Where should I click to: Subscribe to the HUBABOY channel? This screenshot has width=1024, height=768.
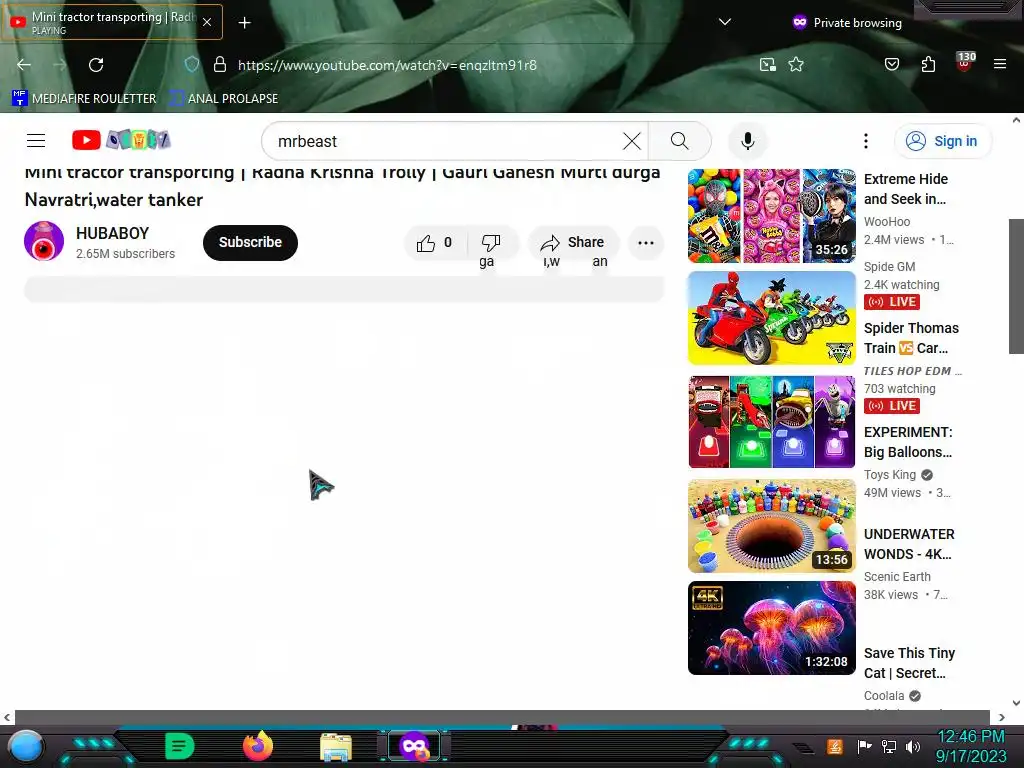250,243
